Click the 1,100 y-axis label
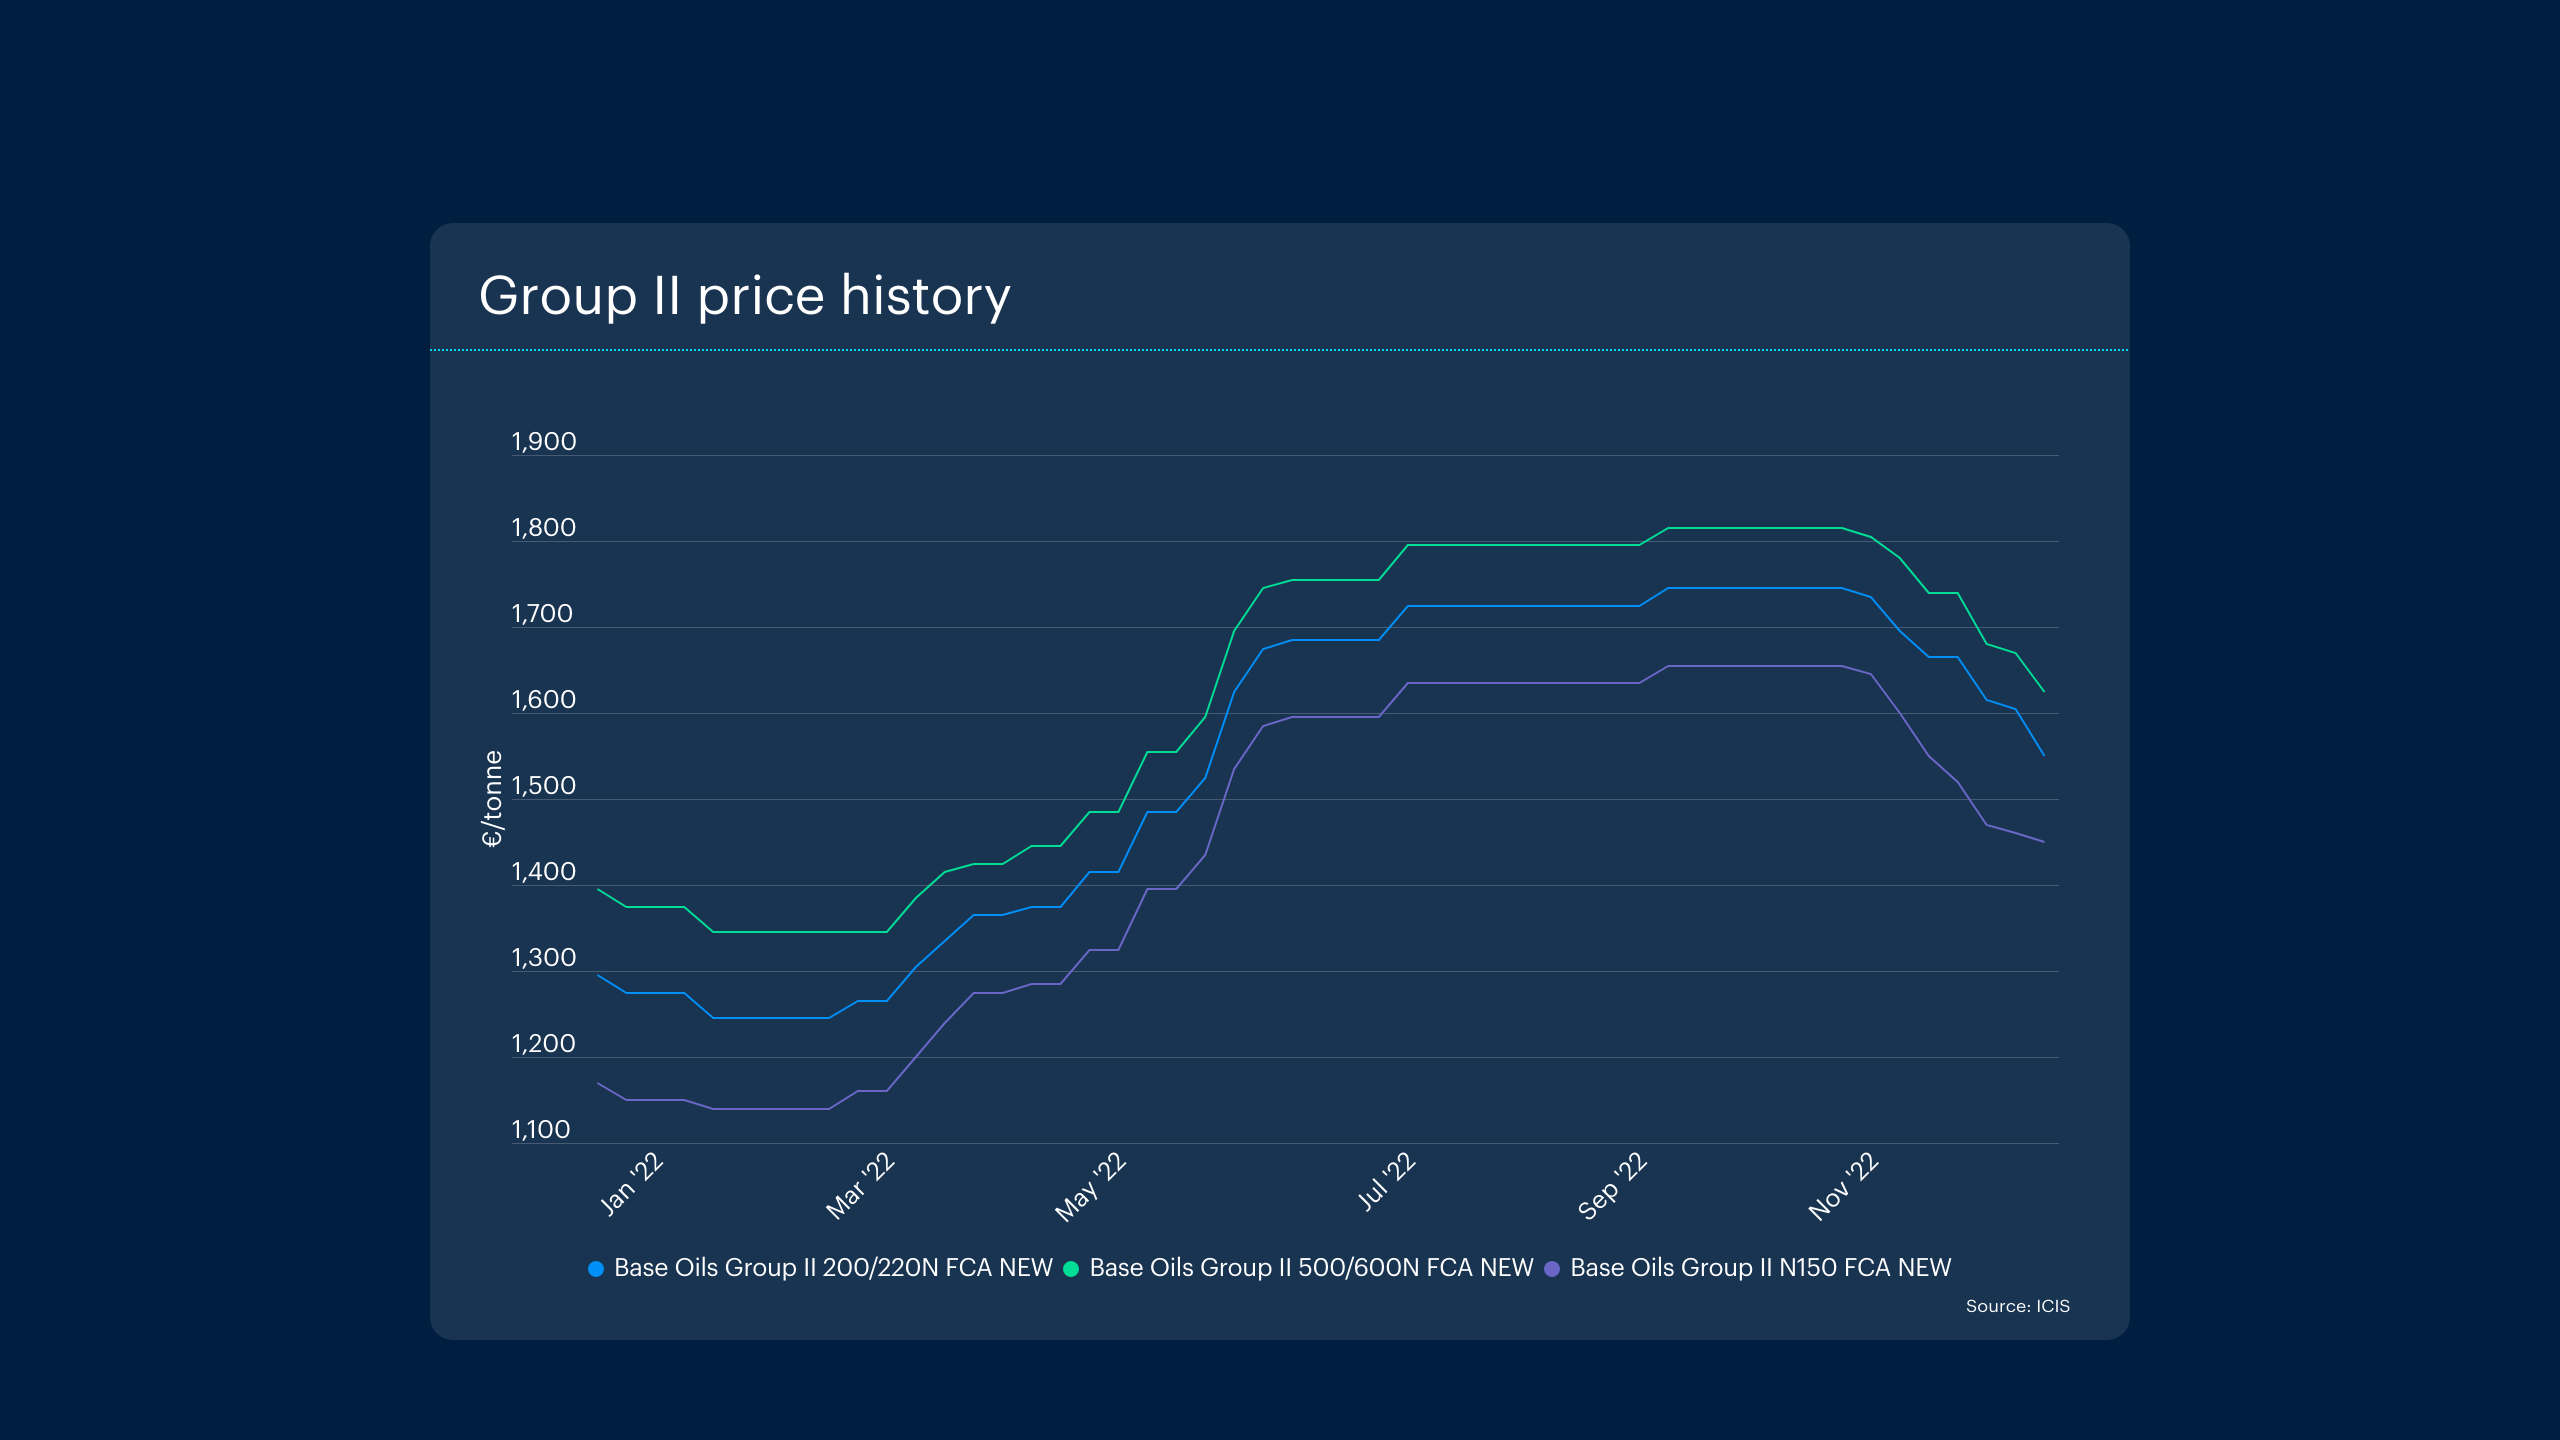 click(540, 1130)
